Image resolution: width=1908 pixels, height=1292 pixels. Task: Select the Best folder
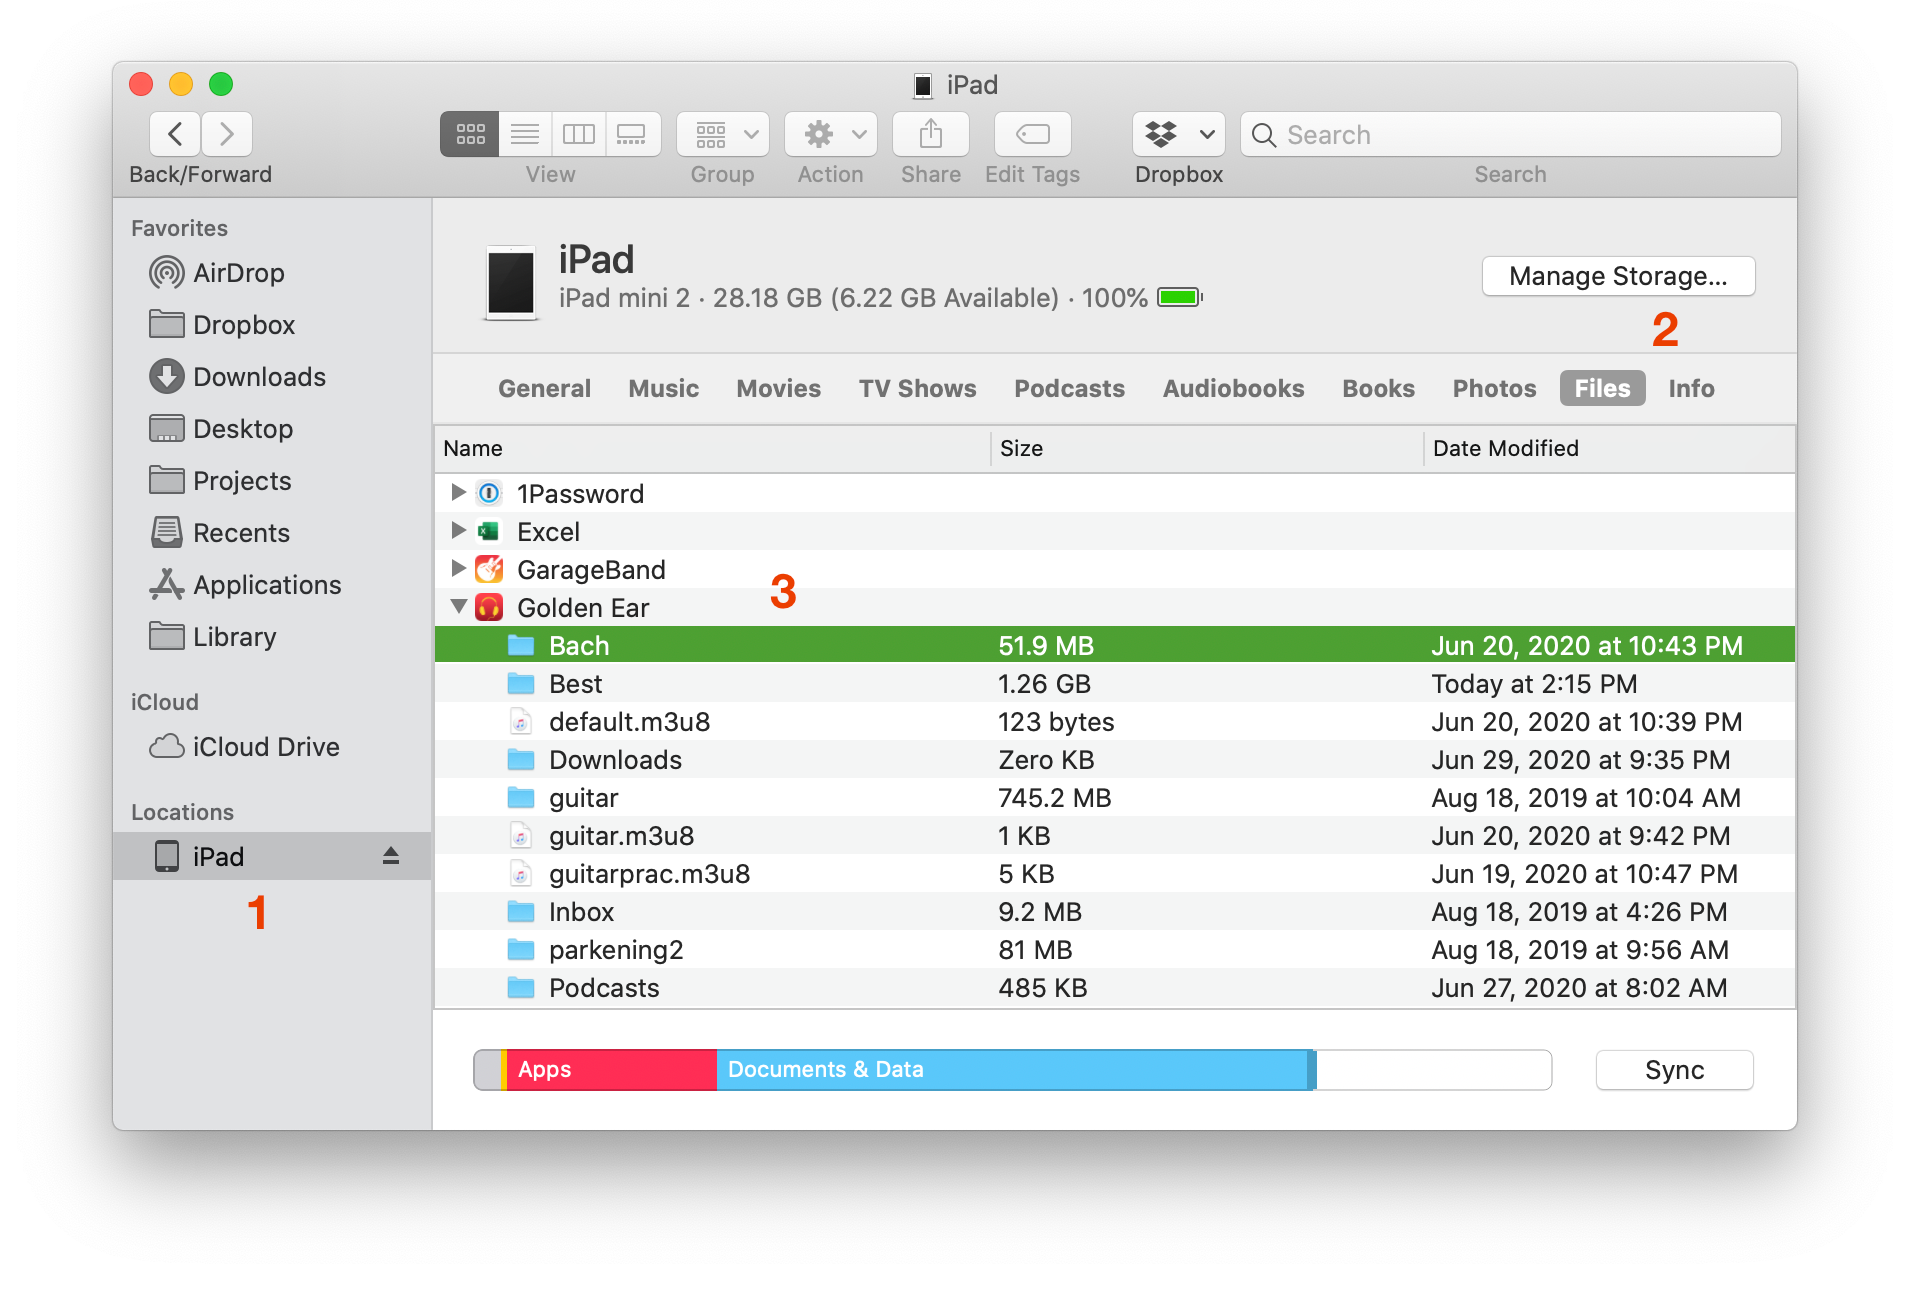tap(1115, 683)
